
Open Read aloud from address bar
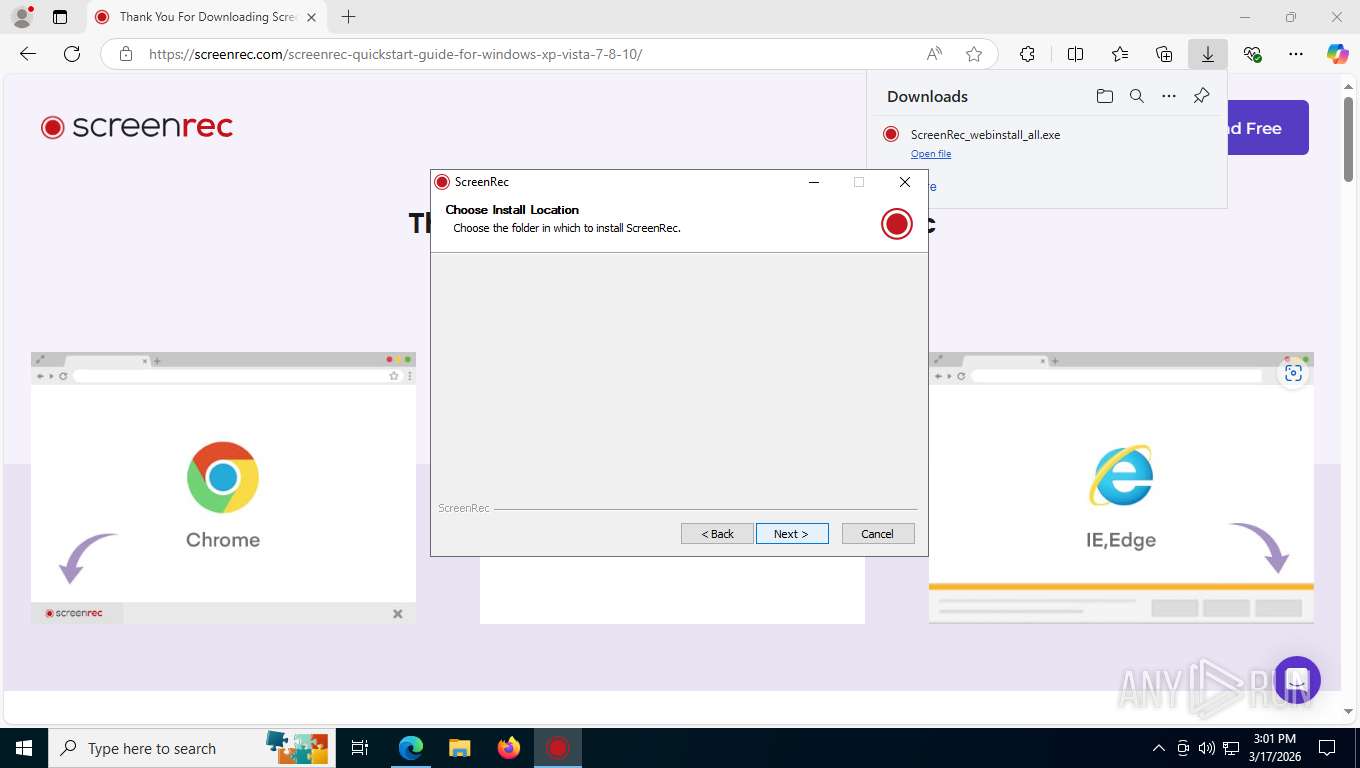click(x=934, y=54)
